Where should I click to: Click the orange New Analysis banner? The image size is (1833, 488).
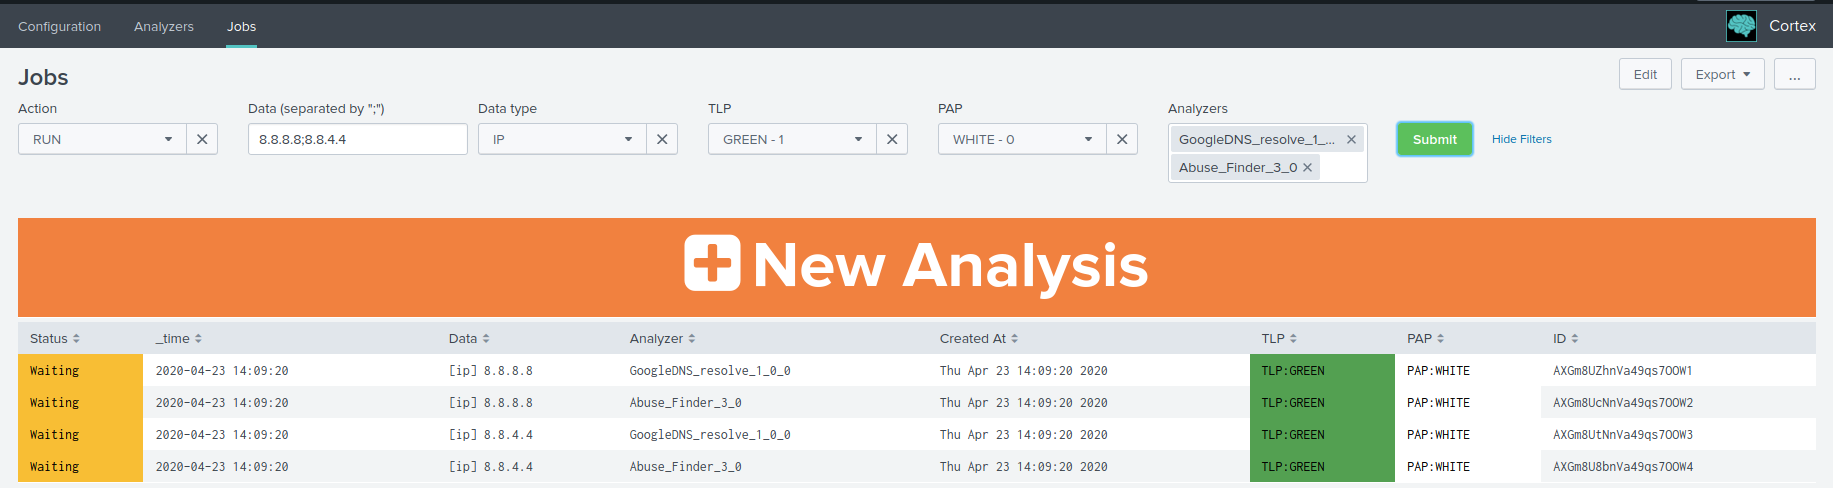click(916, 266)
